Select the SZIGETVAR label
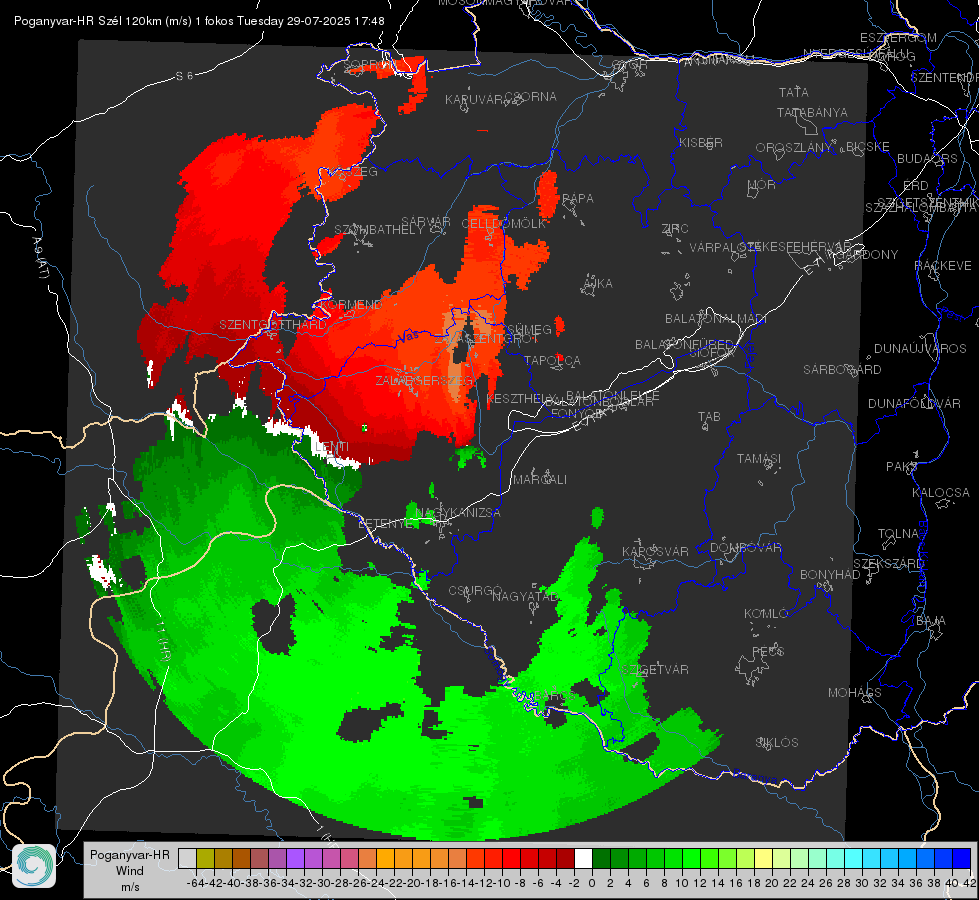This screenshot has width=979, height=900. click(655, 670)
